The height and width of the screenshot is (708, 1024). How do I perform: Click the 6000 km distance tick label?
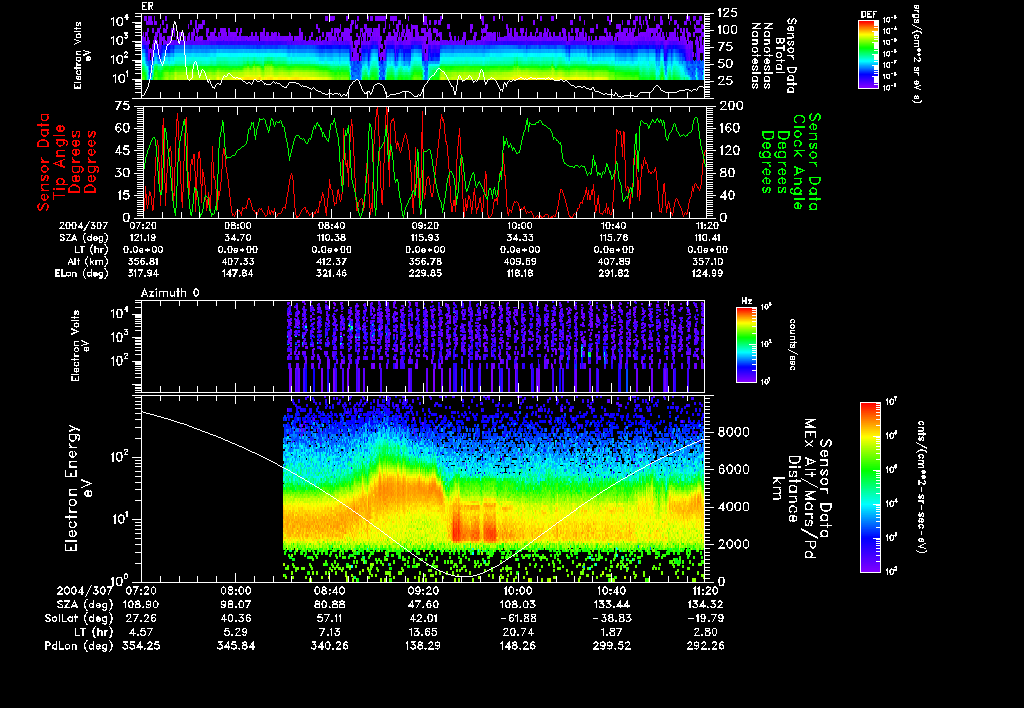coord(733,470)
